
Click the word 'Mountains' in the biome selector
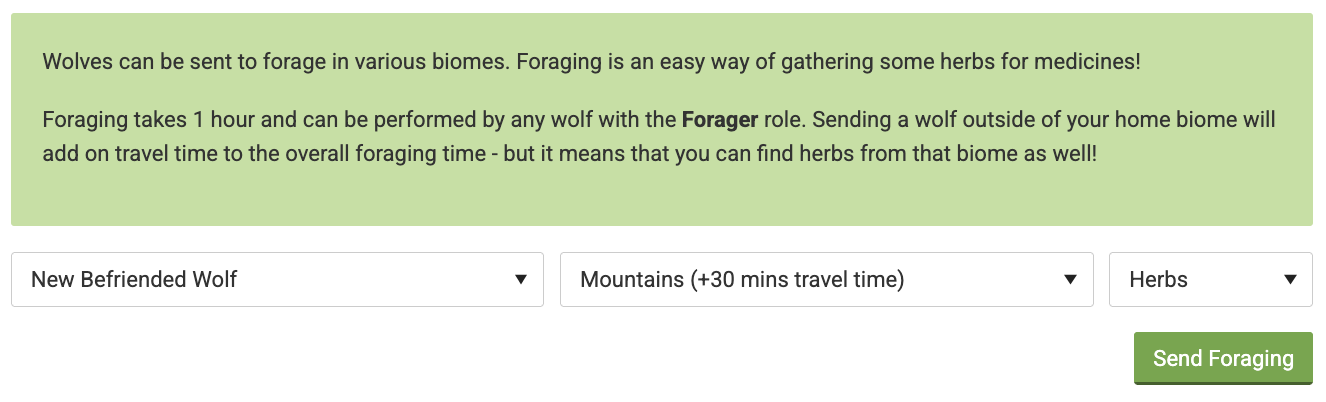click(x=631, y=280)
